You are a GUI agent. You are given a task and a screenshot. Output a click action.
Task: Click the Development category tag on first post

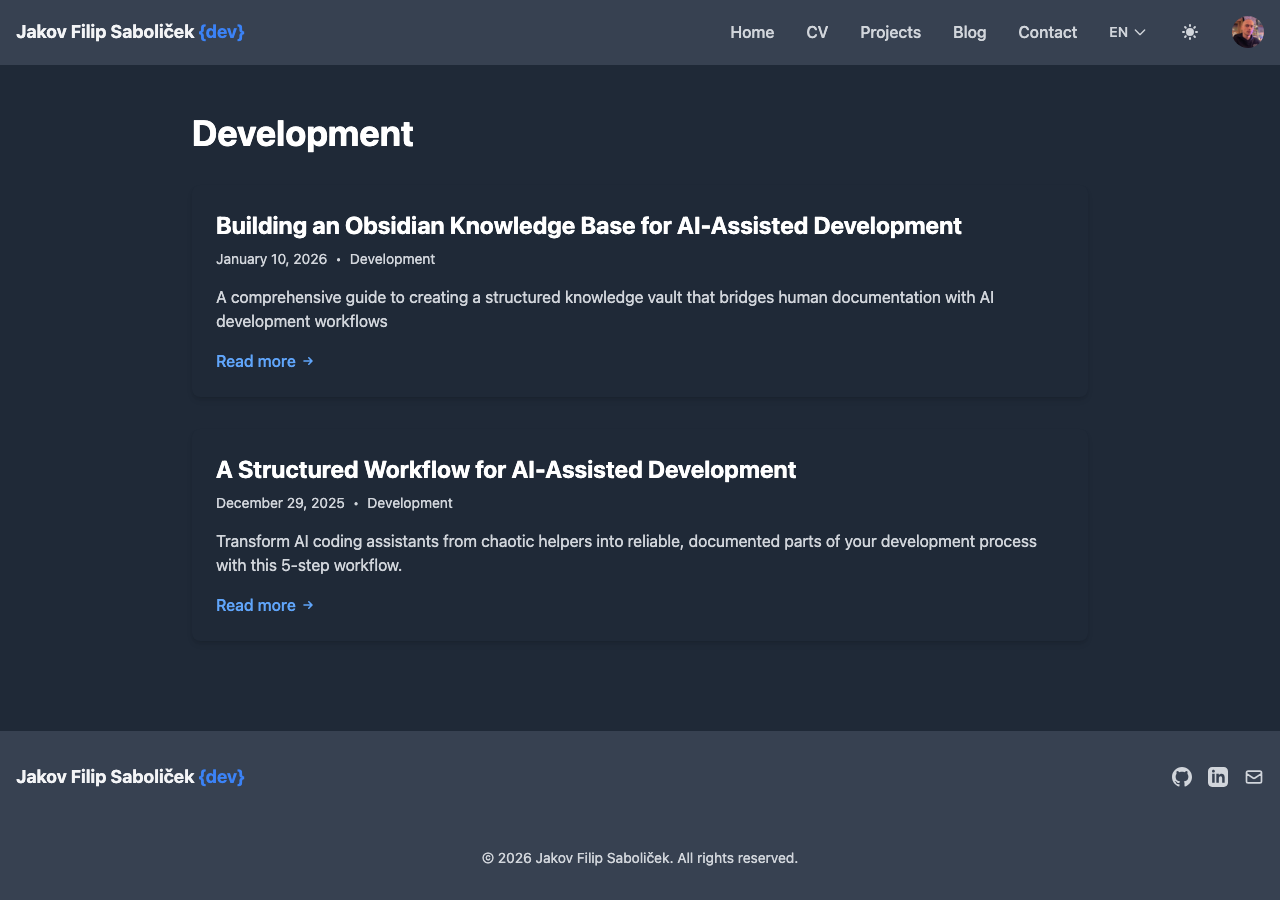pos(392,259)
